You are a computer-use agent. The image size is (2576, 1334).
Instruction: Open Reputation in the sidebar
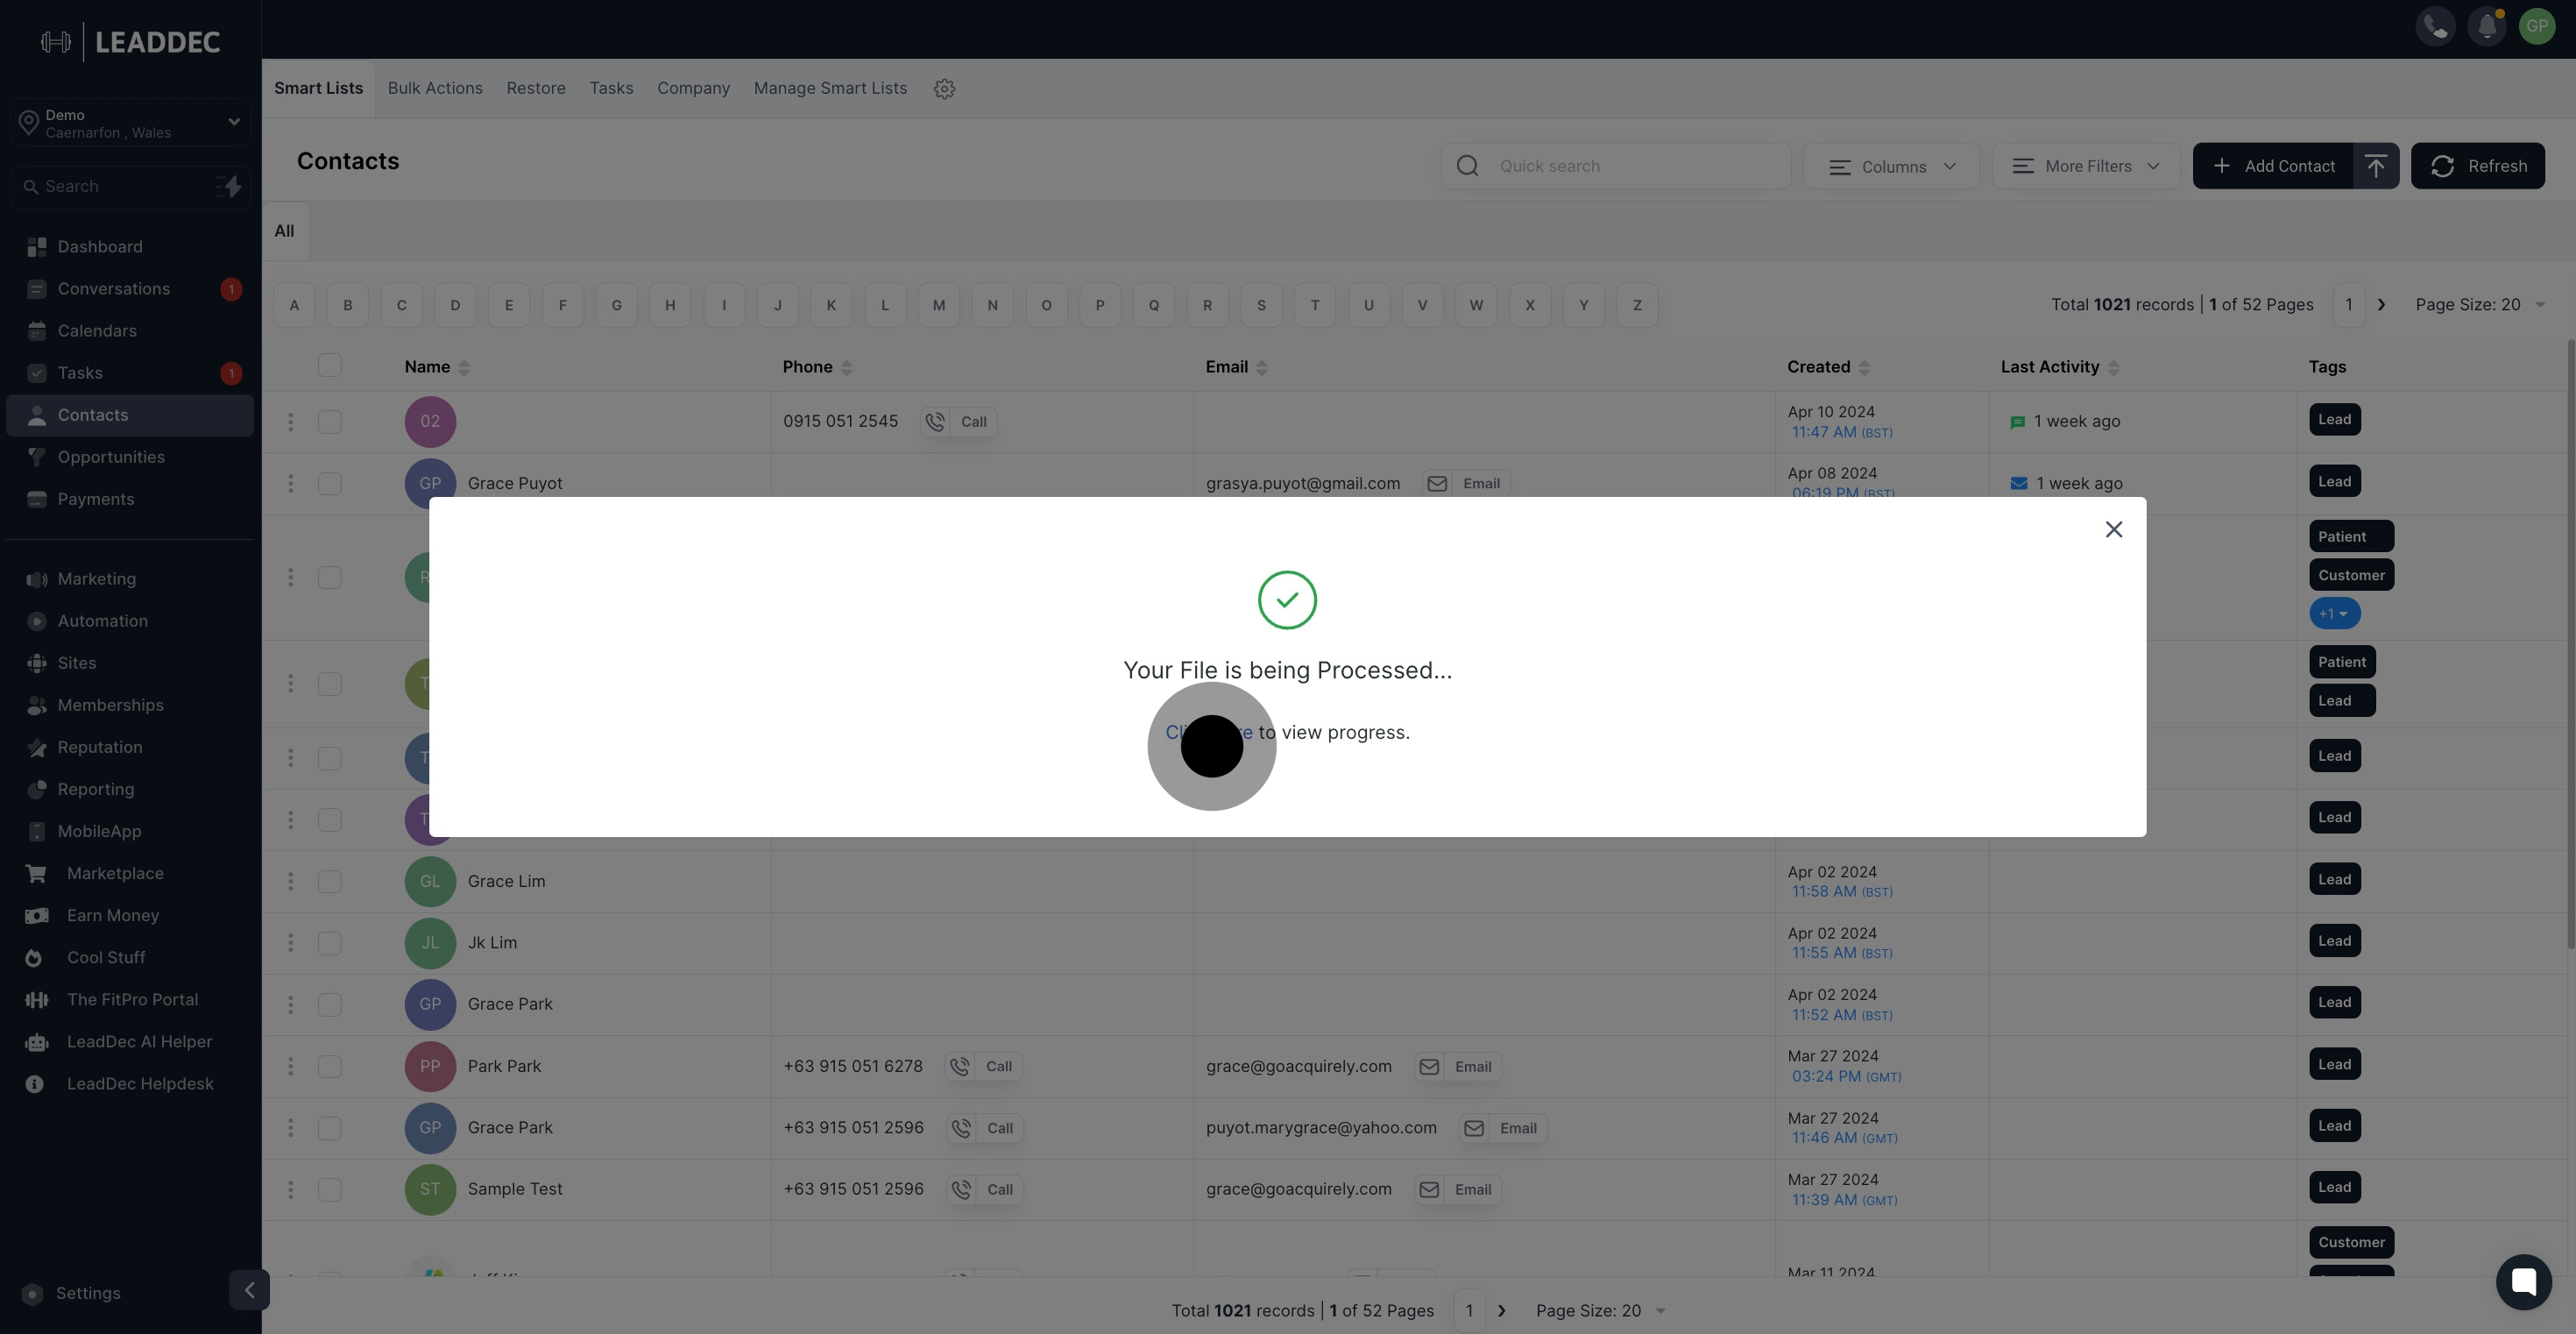(x=130, y=747)
